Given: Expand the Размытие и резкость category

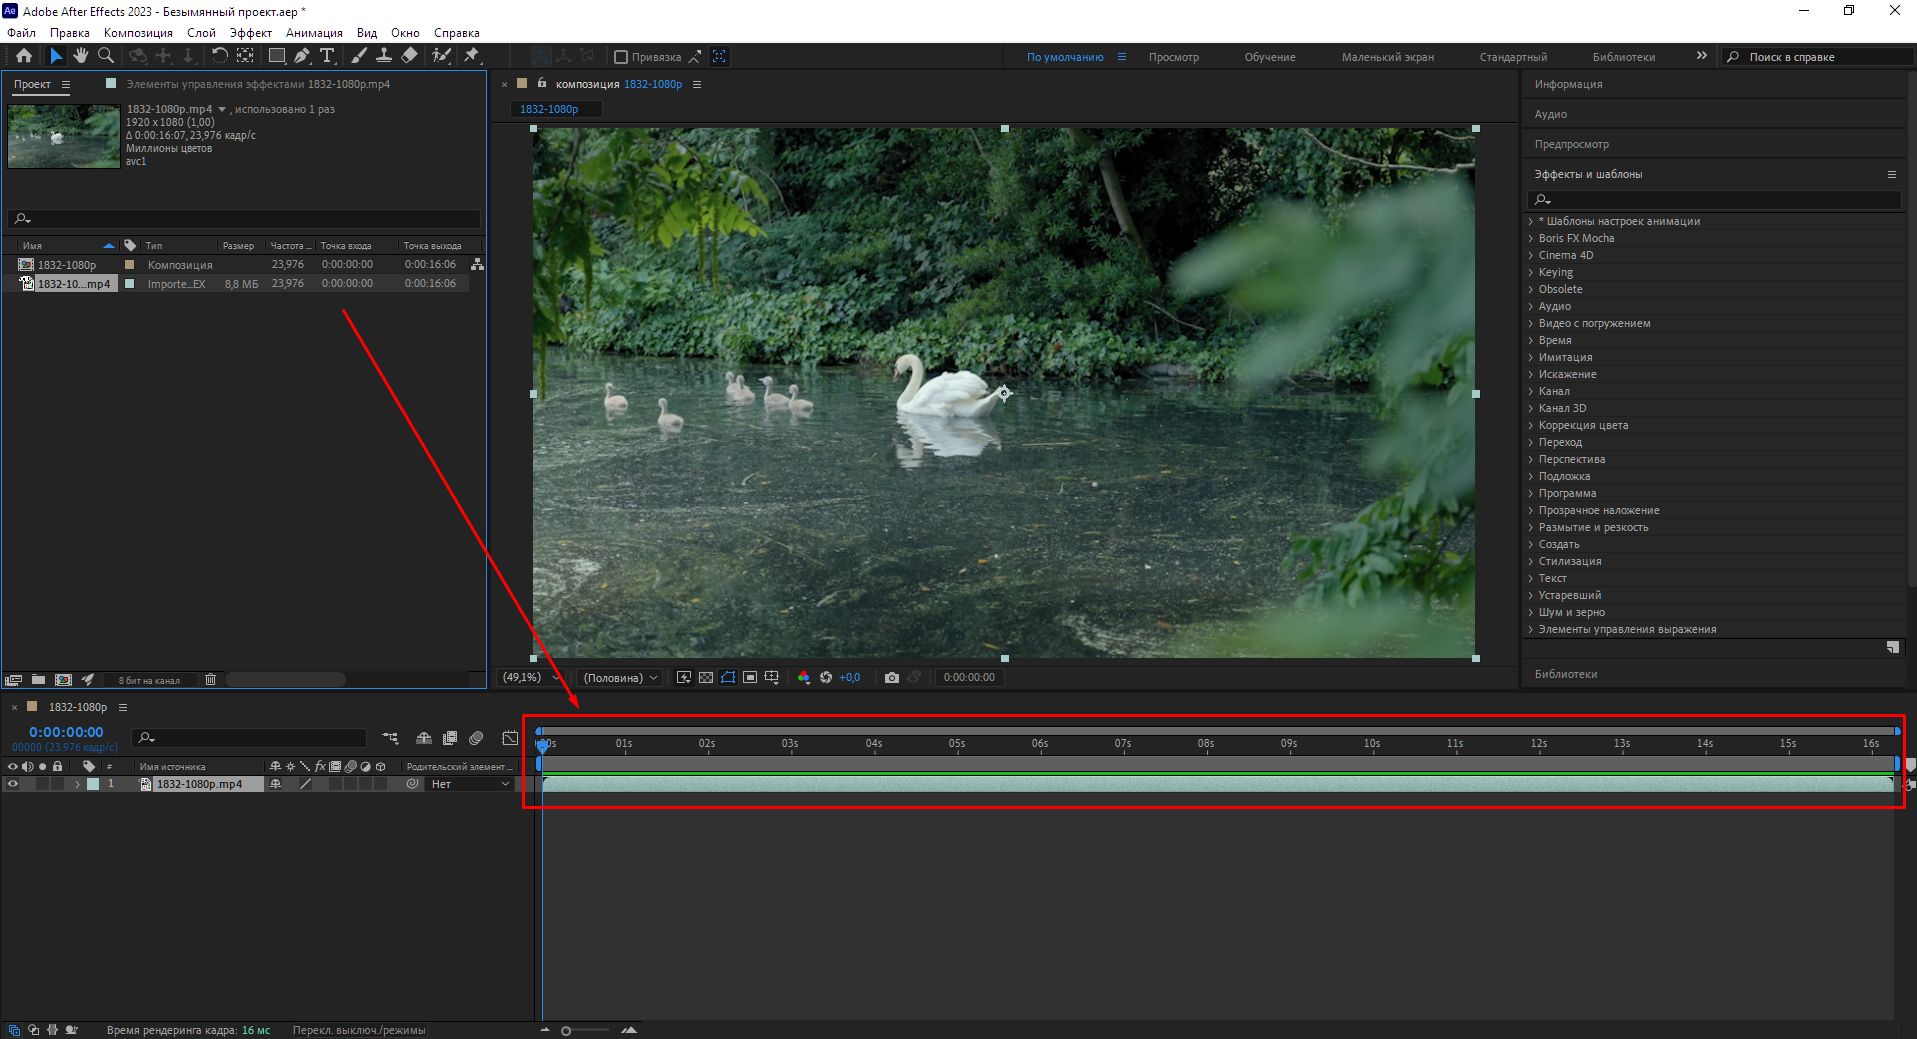Looking at the screenshot, I should coord(1530,527).
